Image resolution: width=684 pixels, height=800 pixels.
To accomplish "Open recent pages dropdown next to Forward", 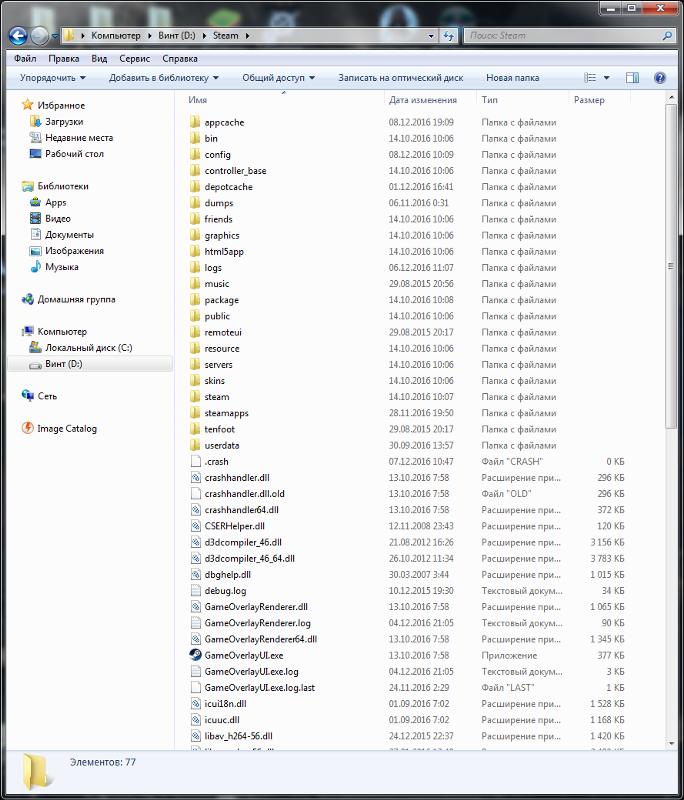I will click(55, 36).
